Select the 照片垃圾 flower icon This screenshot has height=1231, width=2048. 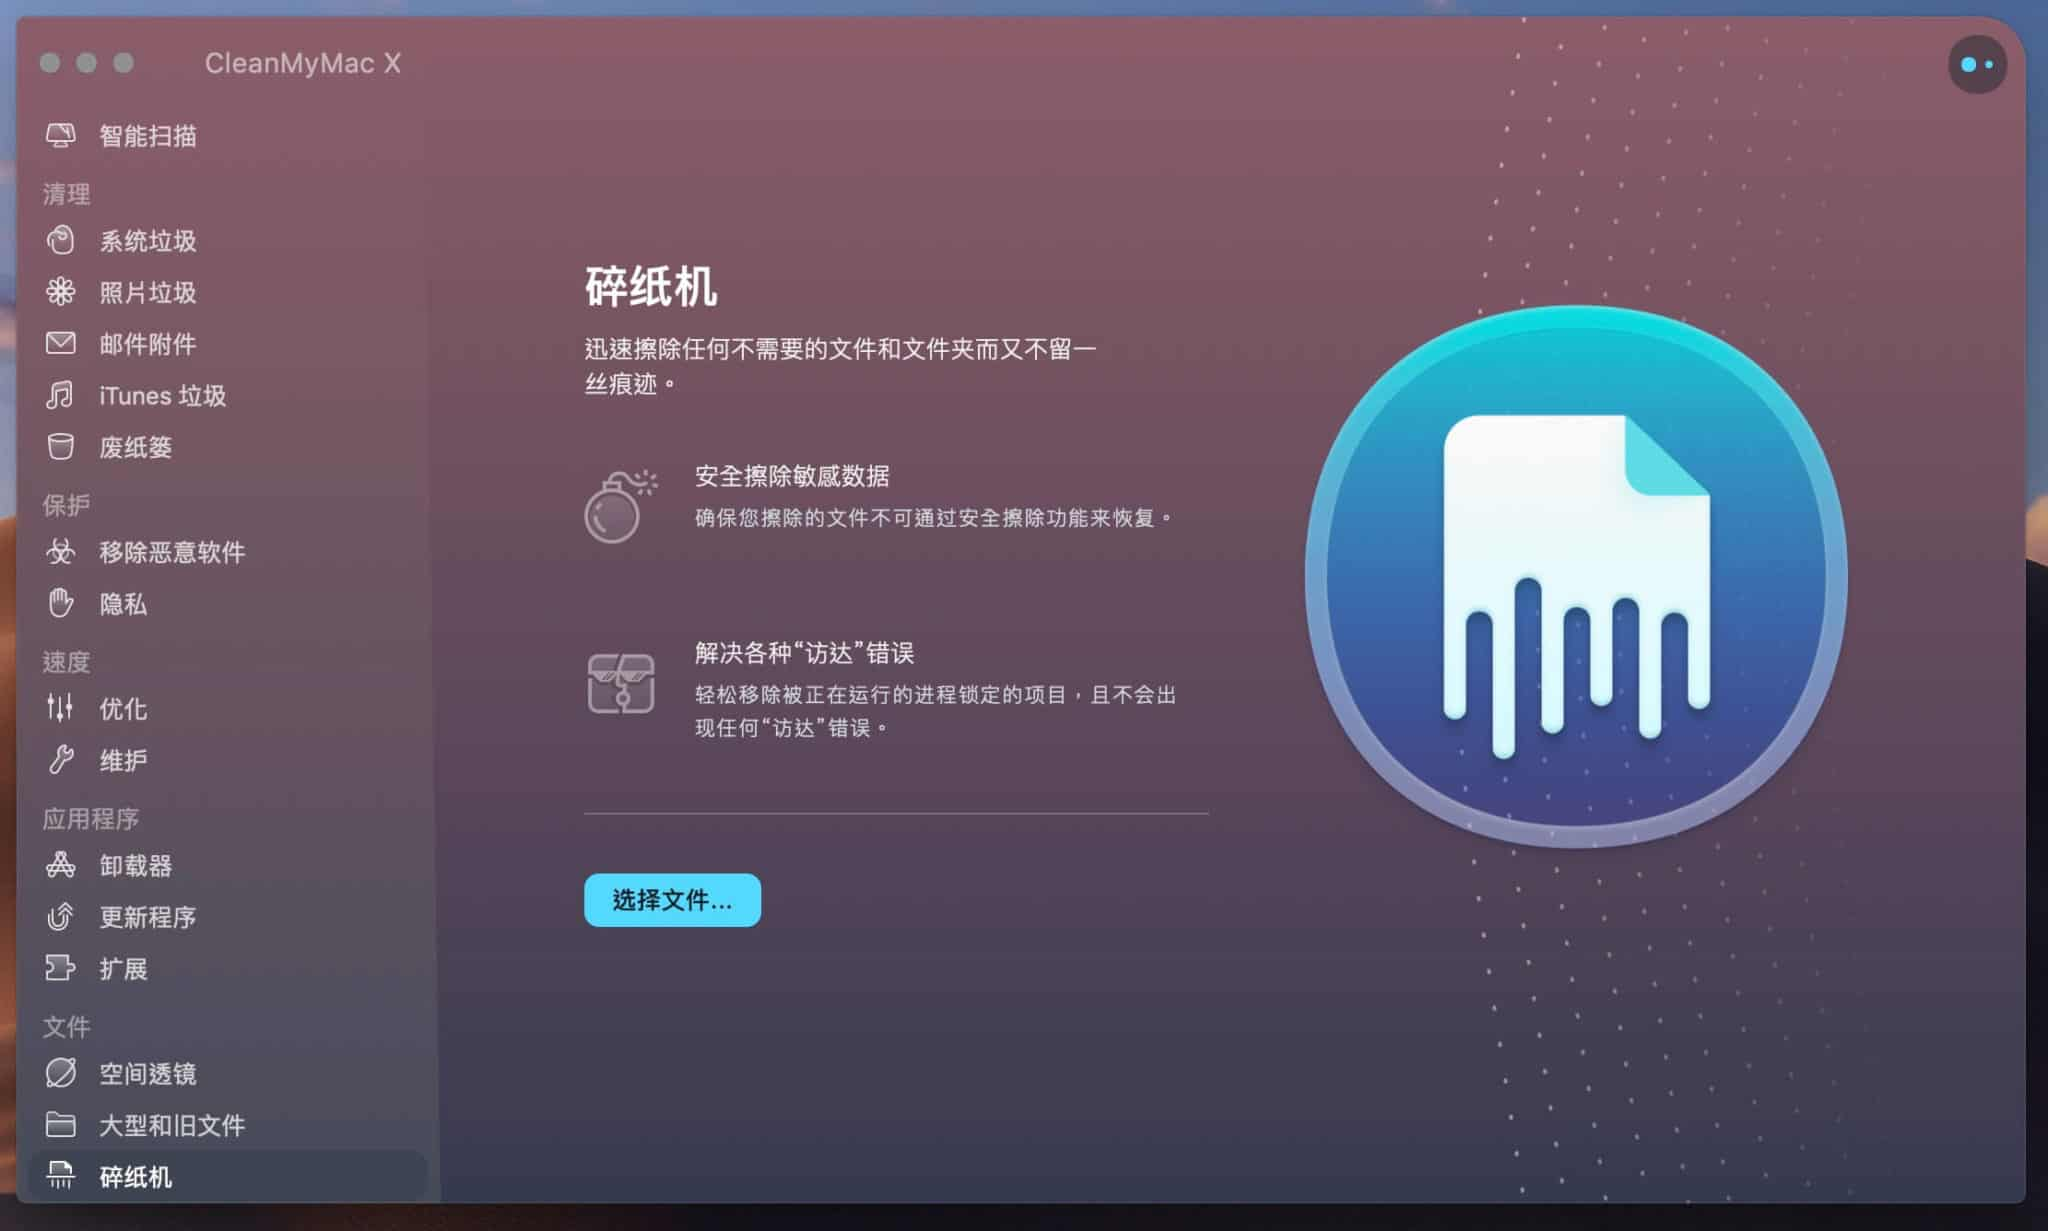61,292
